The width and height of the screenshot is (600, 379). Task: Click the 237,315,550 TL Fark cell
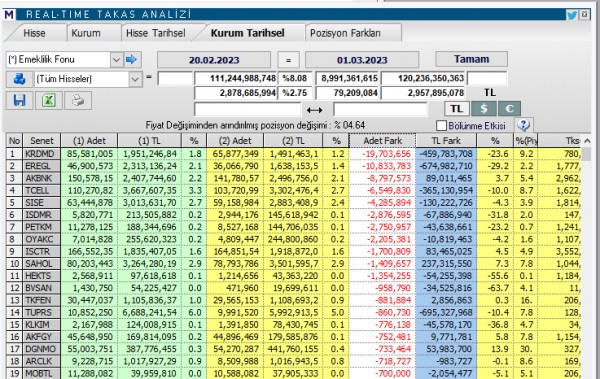click(x=446, y=264)
